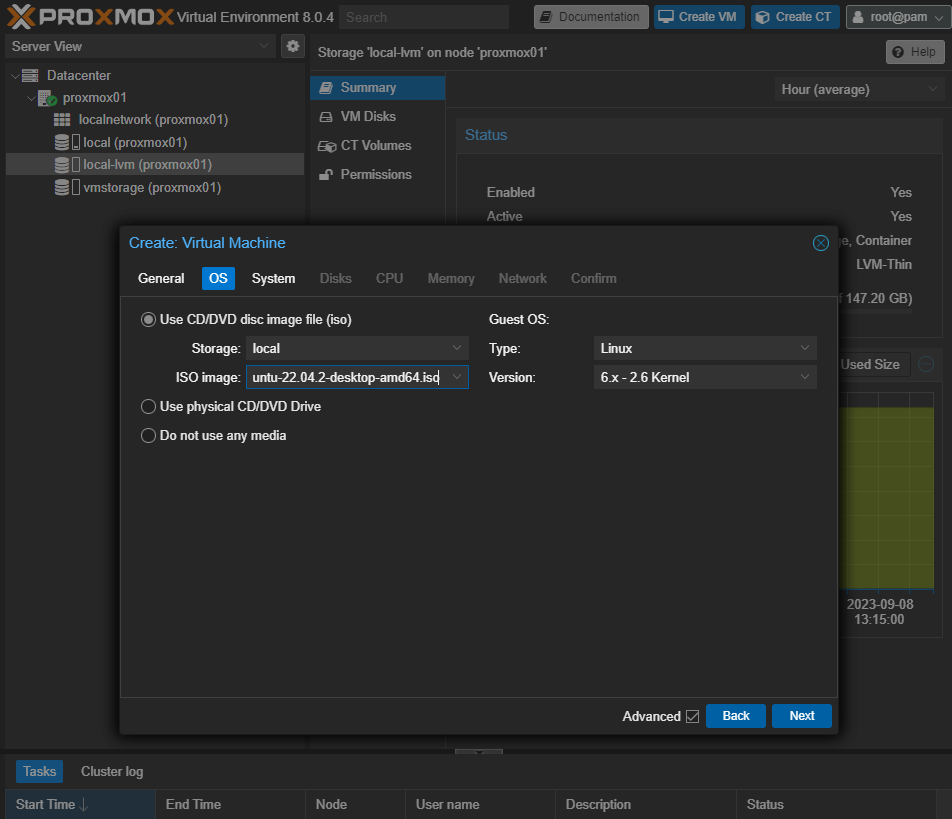Click the top Search field
The image size is (952, 819).
pos(423,17)
